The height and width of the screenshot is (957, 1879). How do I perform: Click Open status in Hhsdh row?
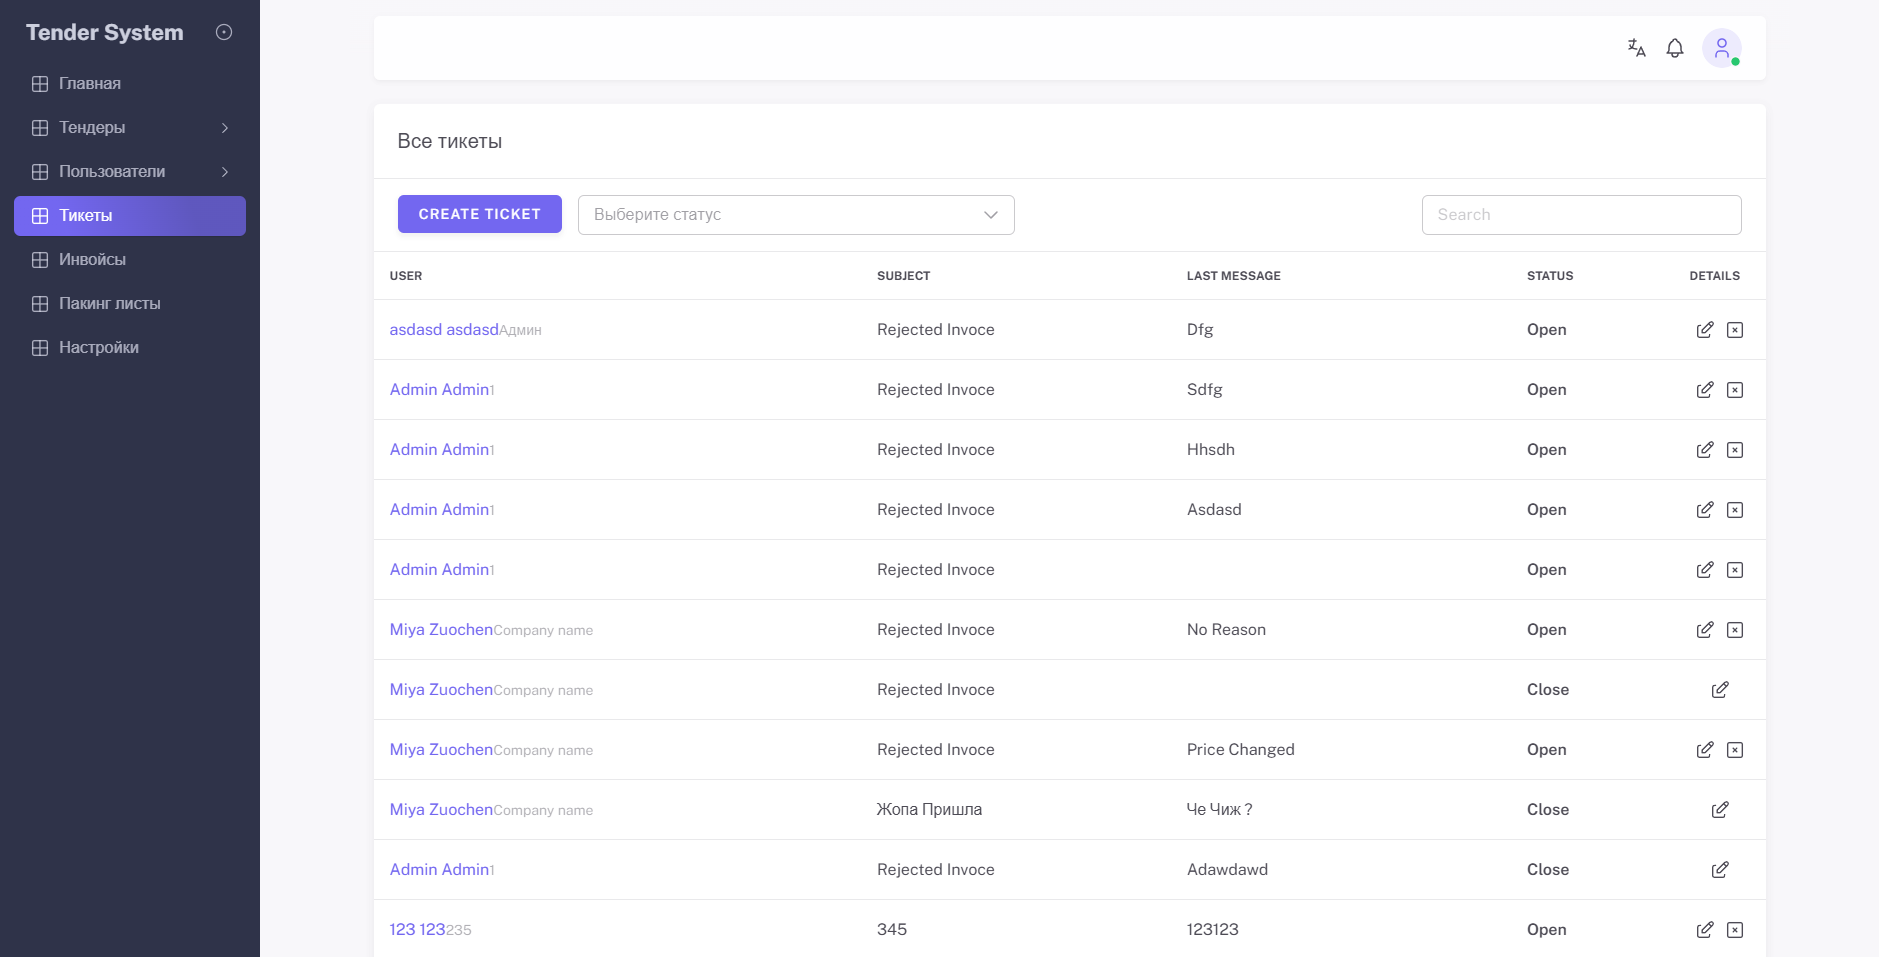1547,450
